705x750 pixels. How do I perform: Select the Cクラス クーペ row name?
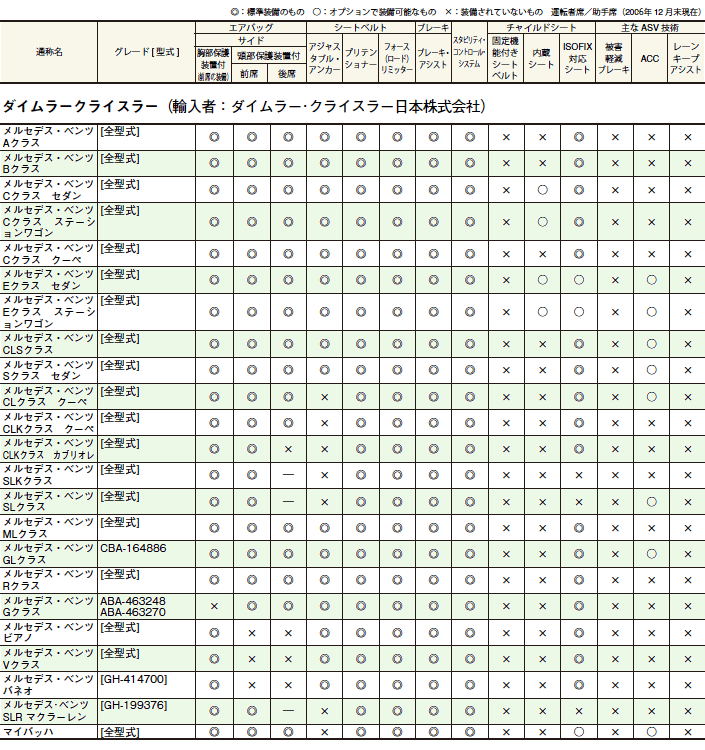point(48,254)
